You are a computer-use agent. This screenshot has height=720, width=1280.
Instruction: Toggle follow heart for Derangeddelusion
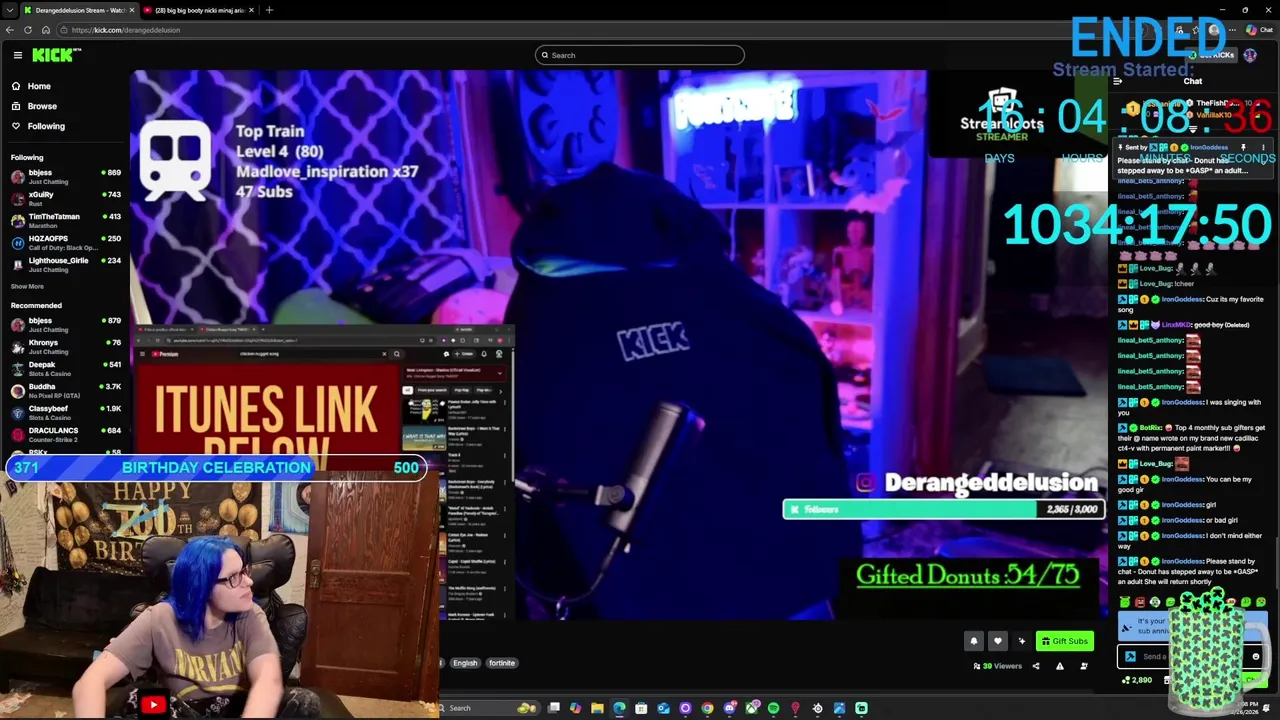click(997, 641)
